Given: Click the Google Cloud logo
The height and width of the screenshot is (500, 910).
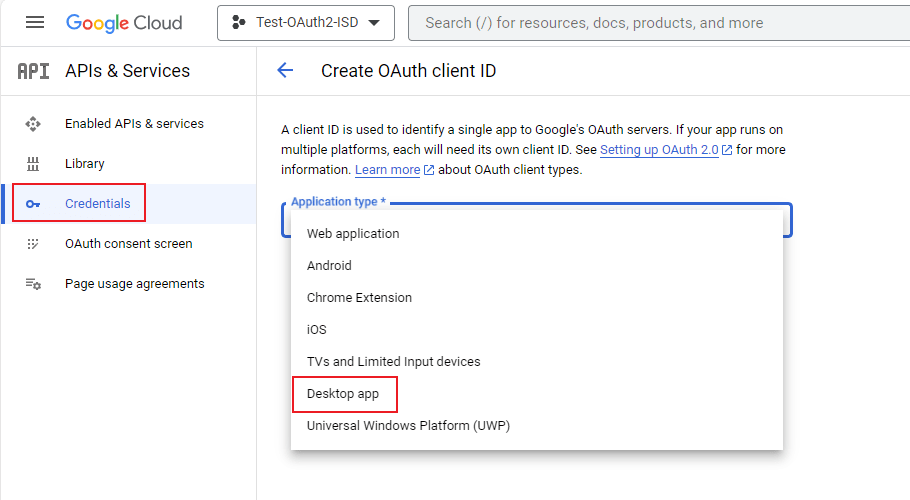Looking at the screenshot, I should pos(124,22).
